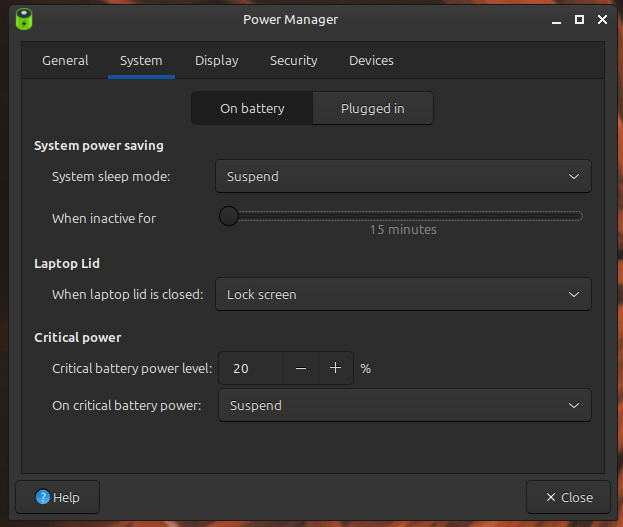Click the Laptop Lid heading

[x=67, y=264]
